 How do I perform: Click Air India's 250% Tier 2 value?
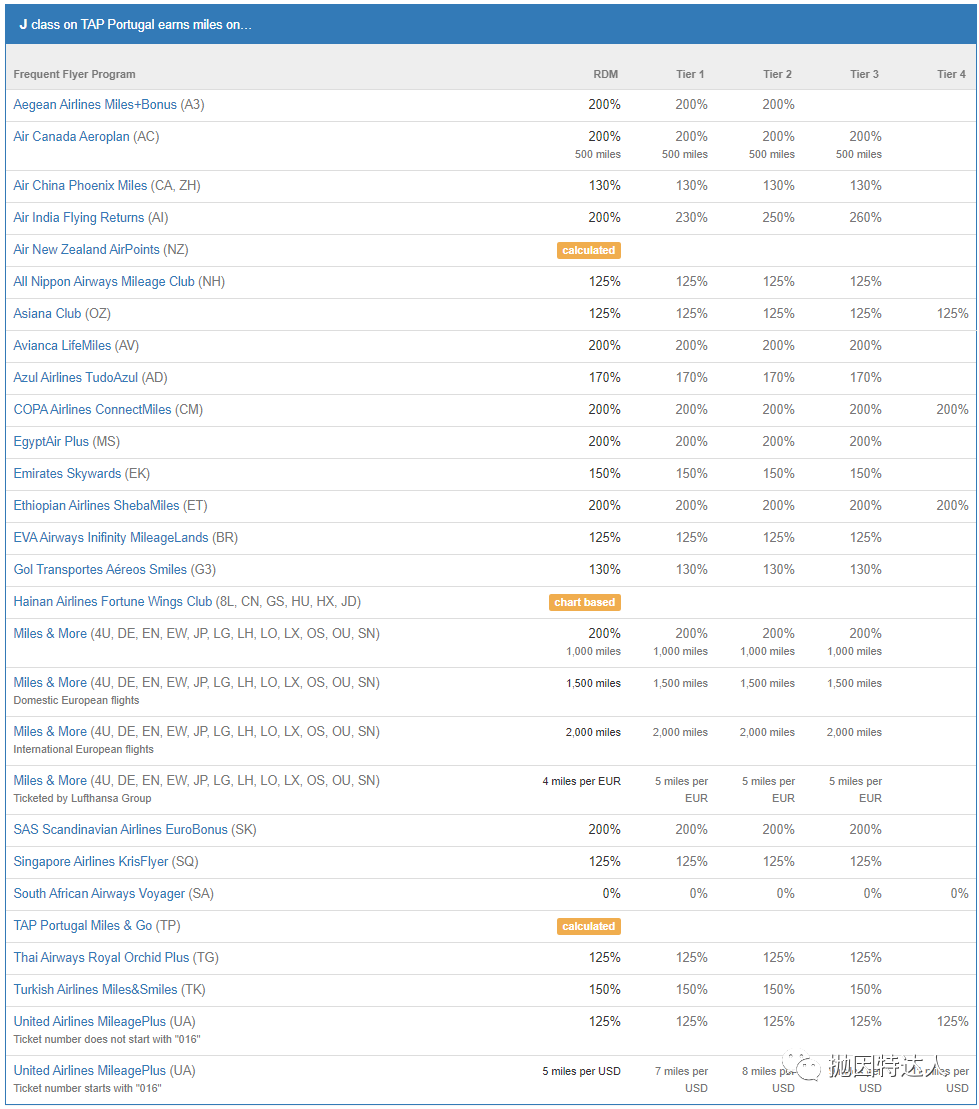[778, 217]
